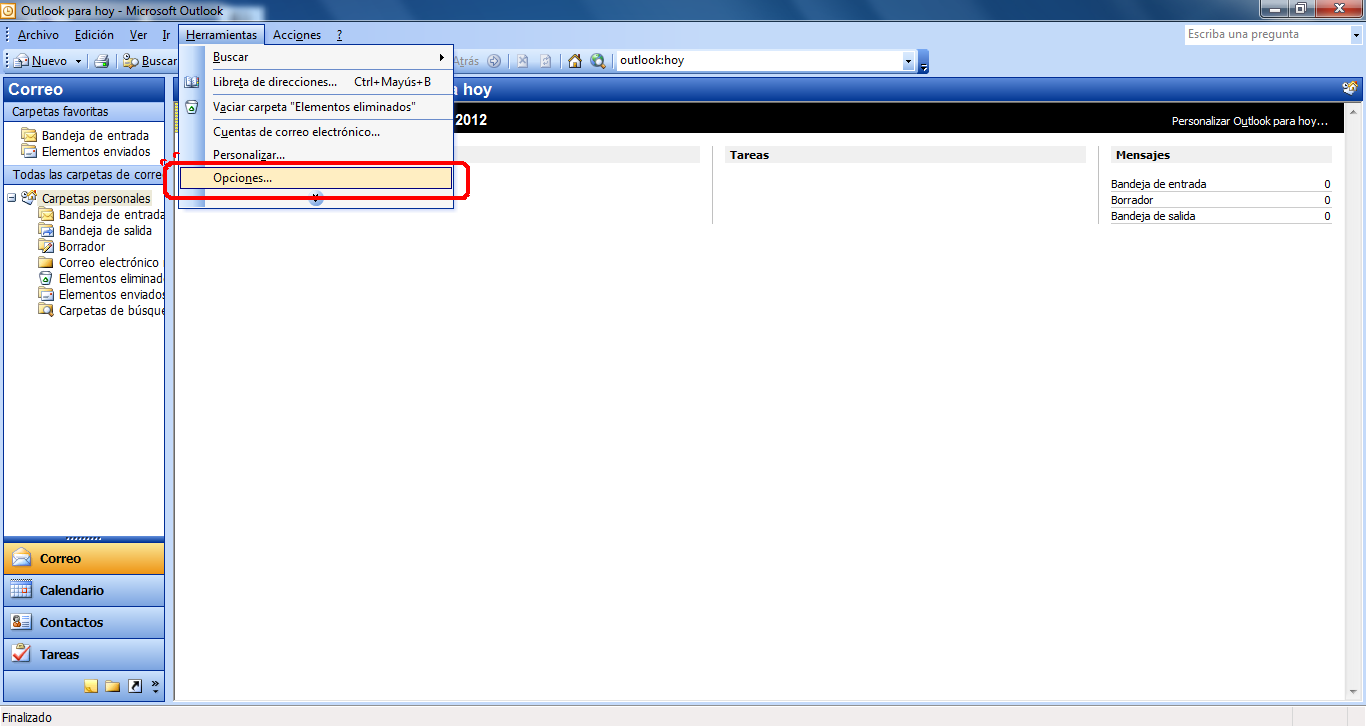The image size is (1366, 726).
Task: Select Vaciar carpeta Elementos eliminados entry
Action: point(316,107)
